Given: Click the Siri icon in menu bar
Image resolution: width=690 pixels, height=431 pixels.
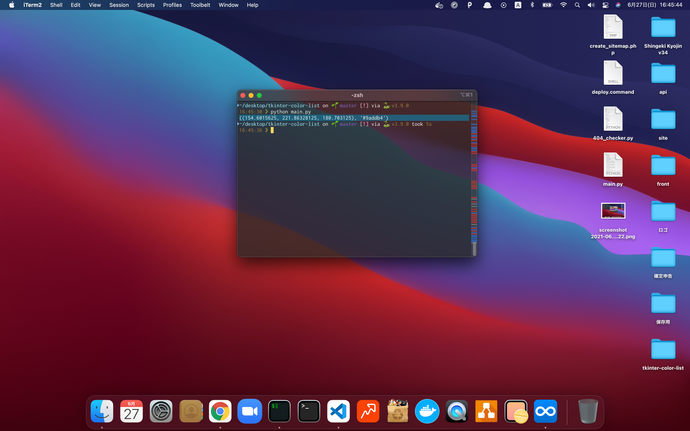Looking at the screenshot, I should pyautogui.click(x=618, y=5).
